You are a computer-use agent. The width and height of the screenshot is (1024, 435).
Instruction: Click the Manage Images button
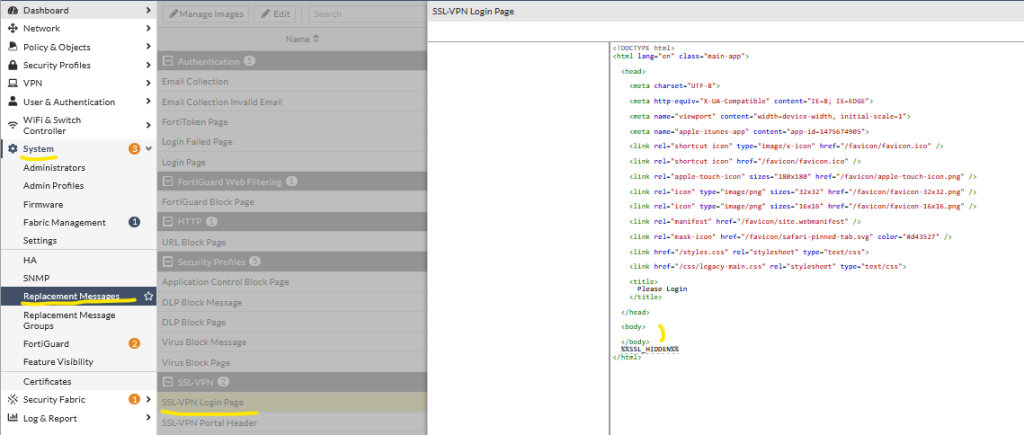[x=206, y=14]
